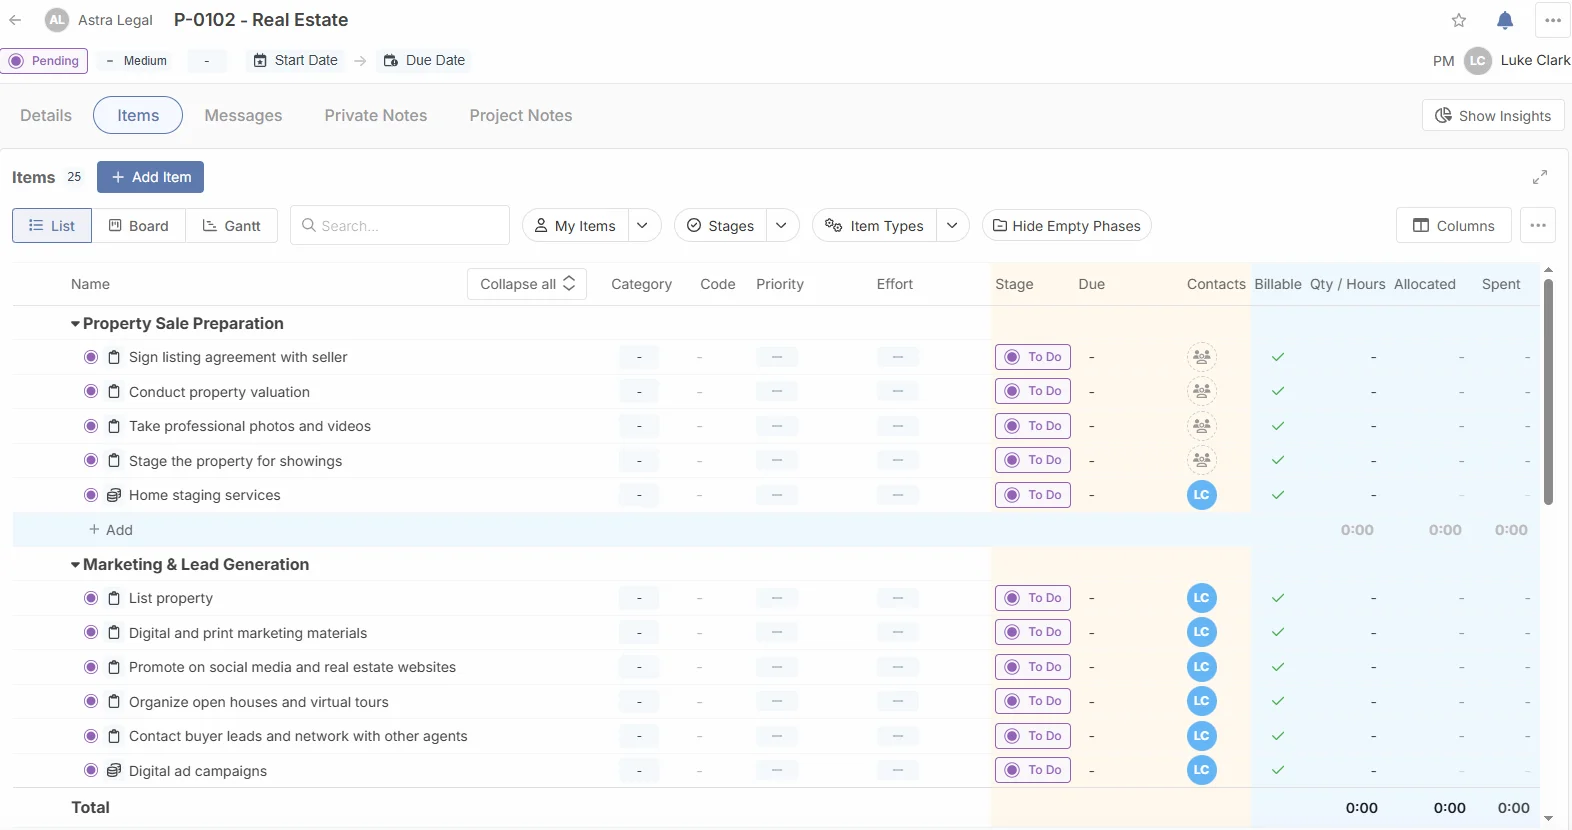Image resolution: width=1572 pixels, height=830 pixels.
Task: Go back using the left arrow icon
Action: (x=15, y=20)
